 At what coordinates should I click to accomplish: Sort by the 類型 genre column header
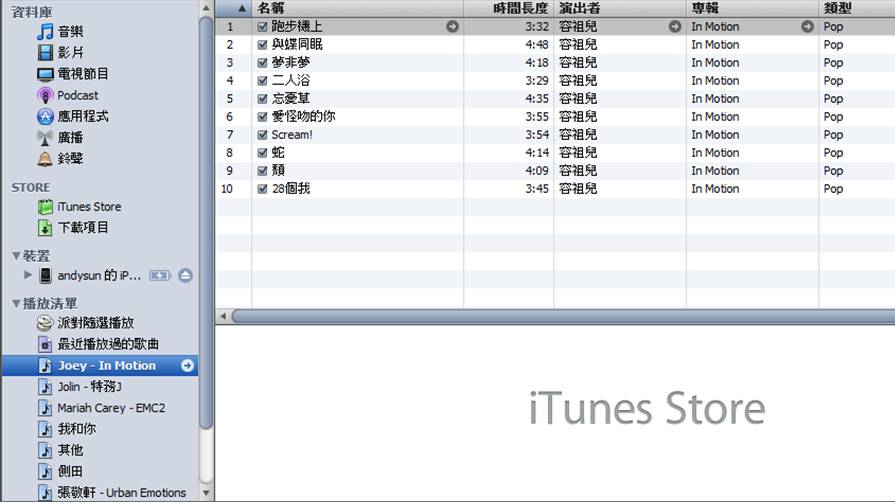857,8
